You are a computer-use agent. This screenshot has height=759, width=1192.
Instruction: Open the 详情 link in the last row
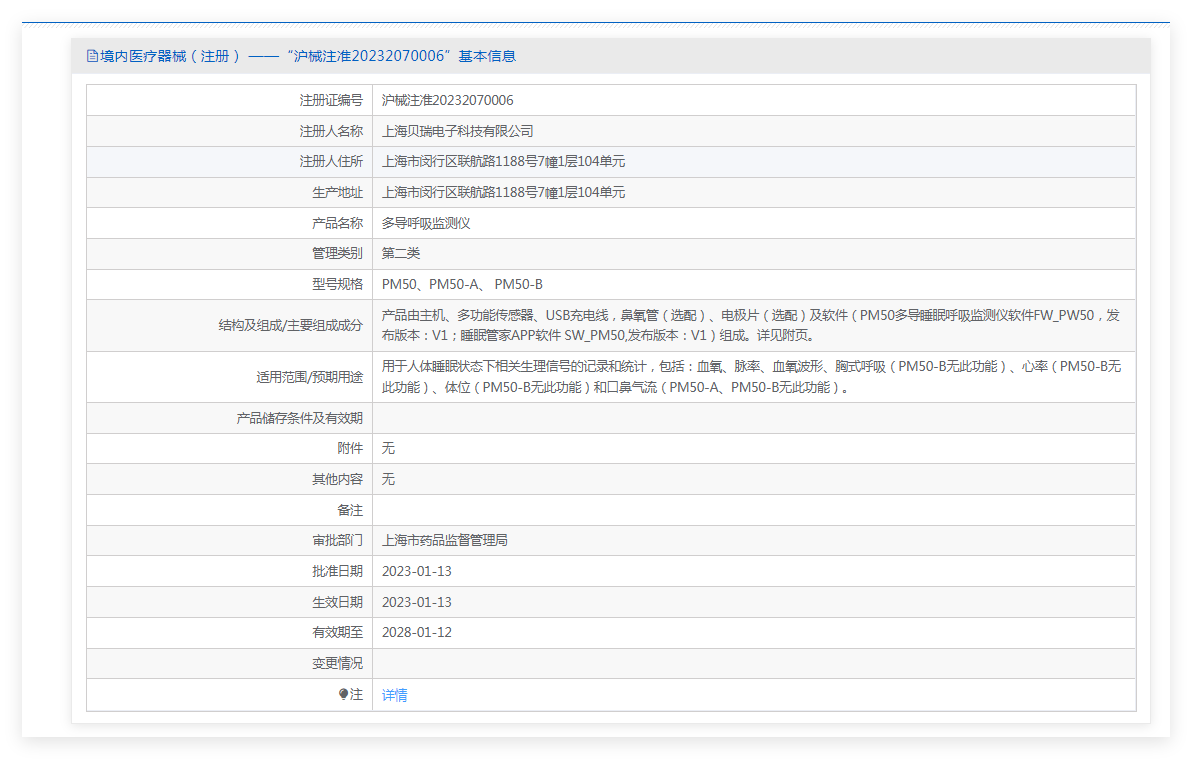click(394, 695)
